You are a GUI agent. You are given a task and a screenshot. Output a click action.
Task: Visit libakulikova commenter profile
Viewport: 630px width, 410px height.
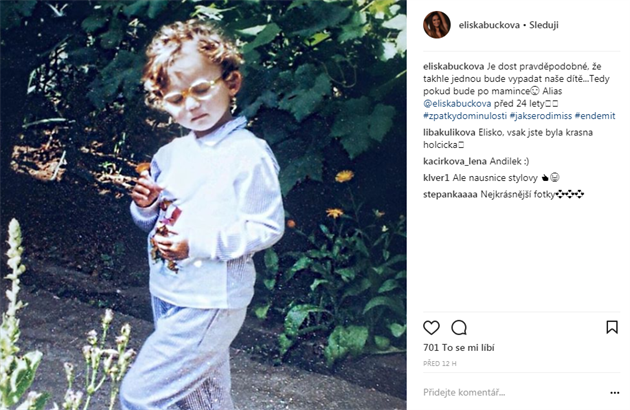(449, 133)
